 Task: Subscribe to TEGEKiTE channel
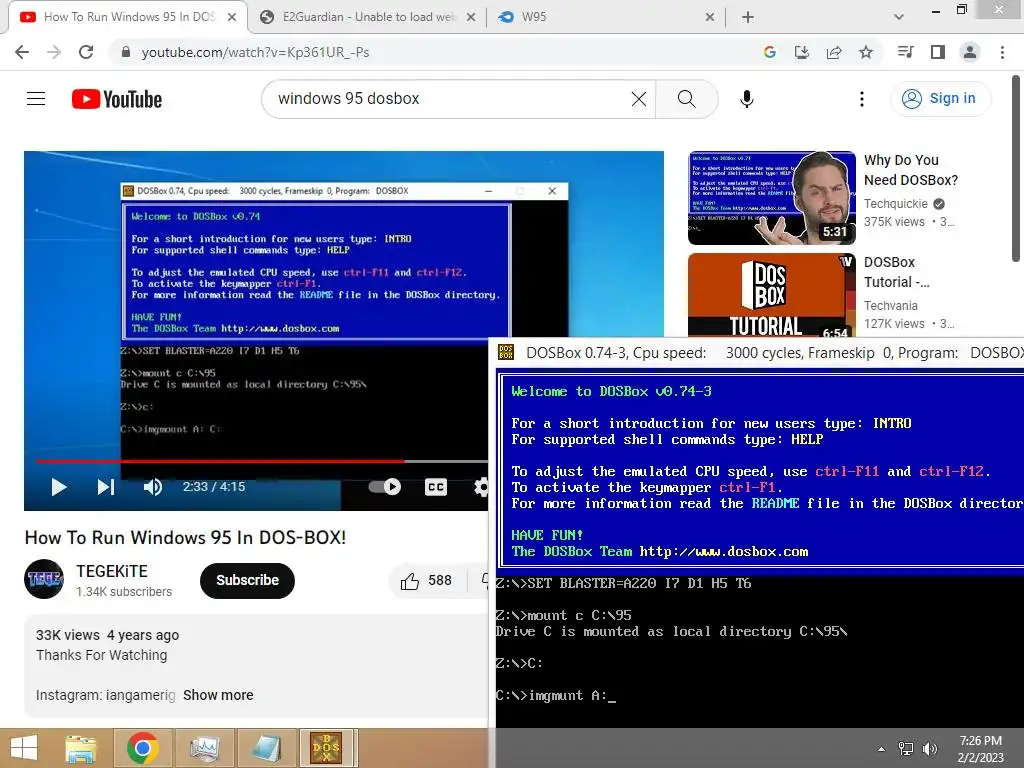click(x=248, y=581)
